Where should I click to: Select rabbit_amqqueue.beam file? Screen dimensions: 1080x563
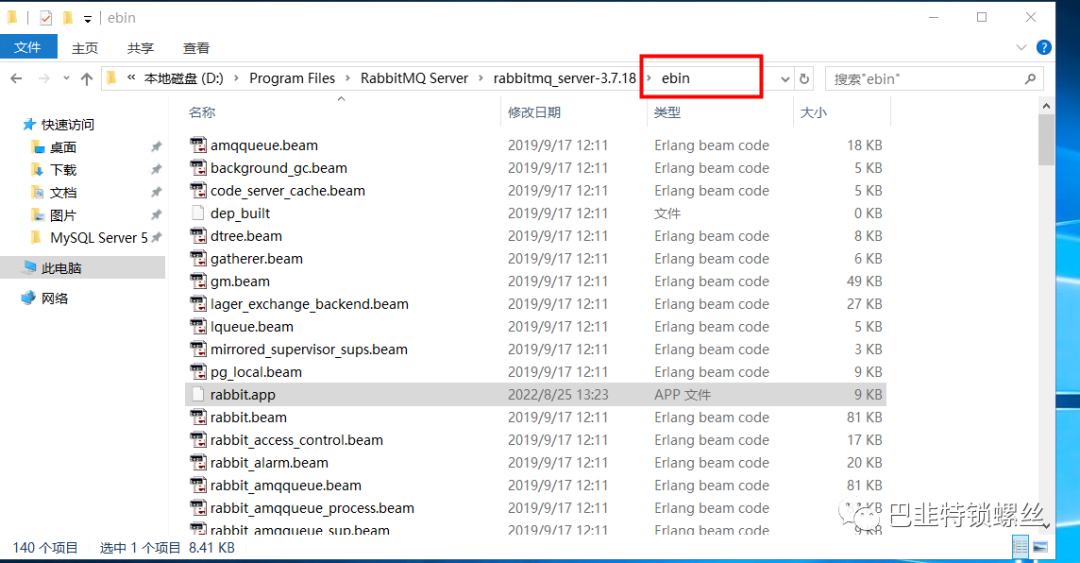[x=286, y=486]
